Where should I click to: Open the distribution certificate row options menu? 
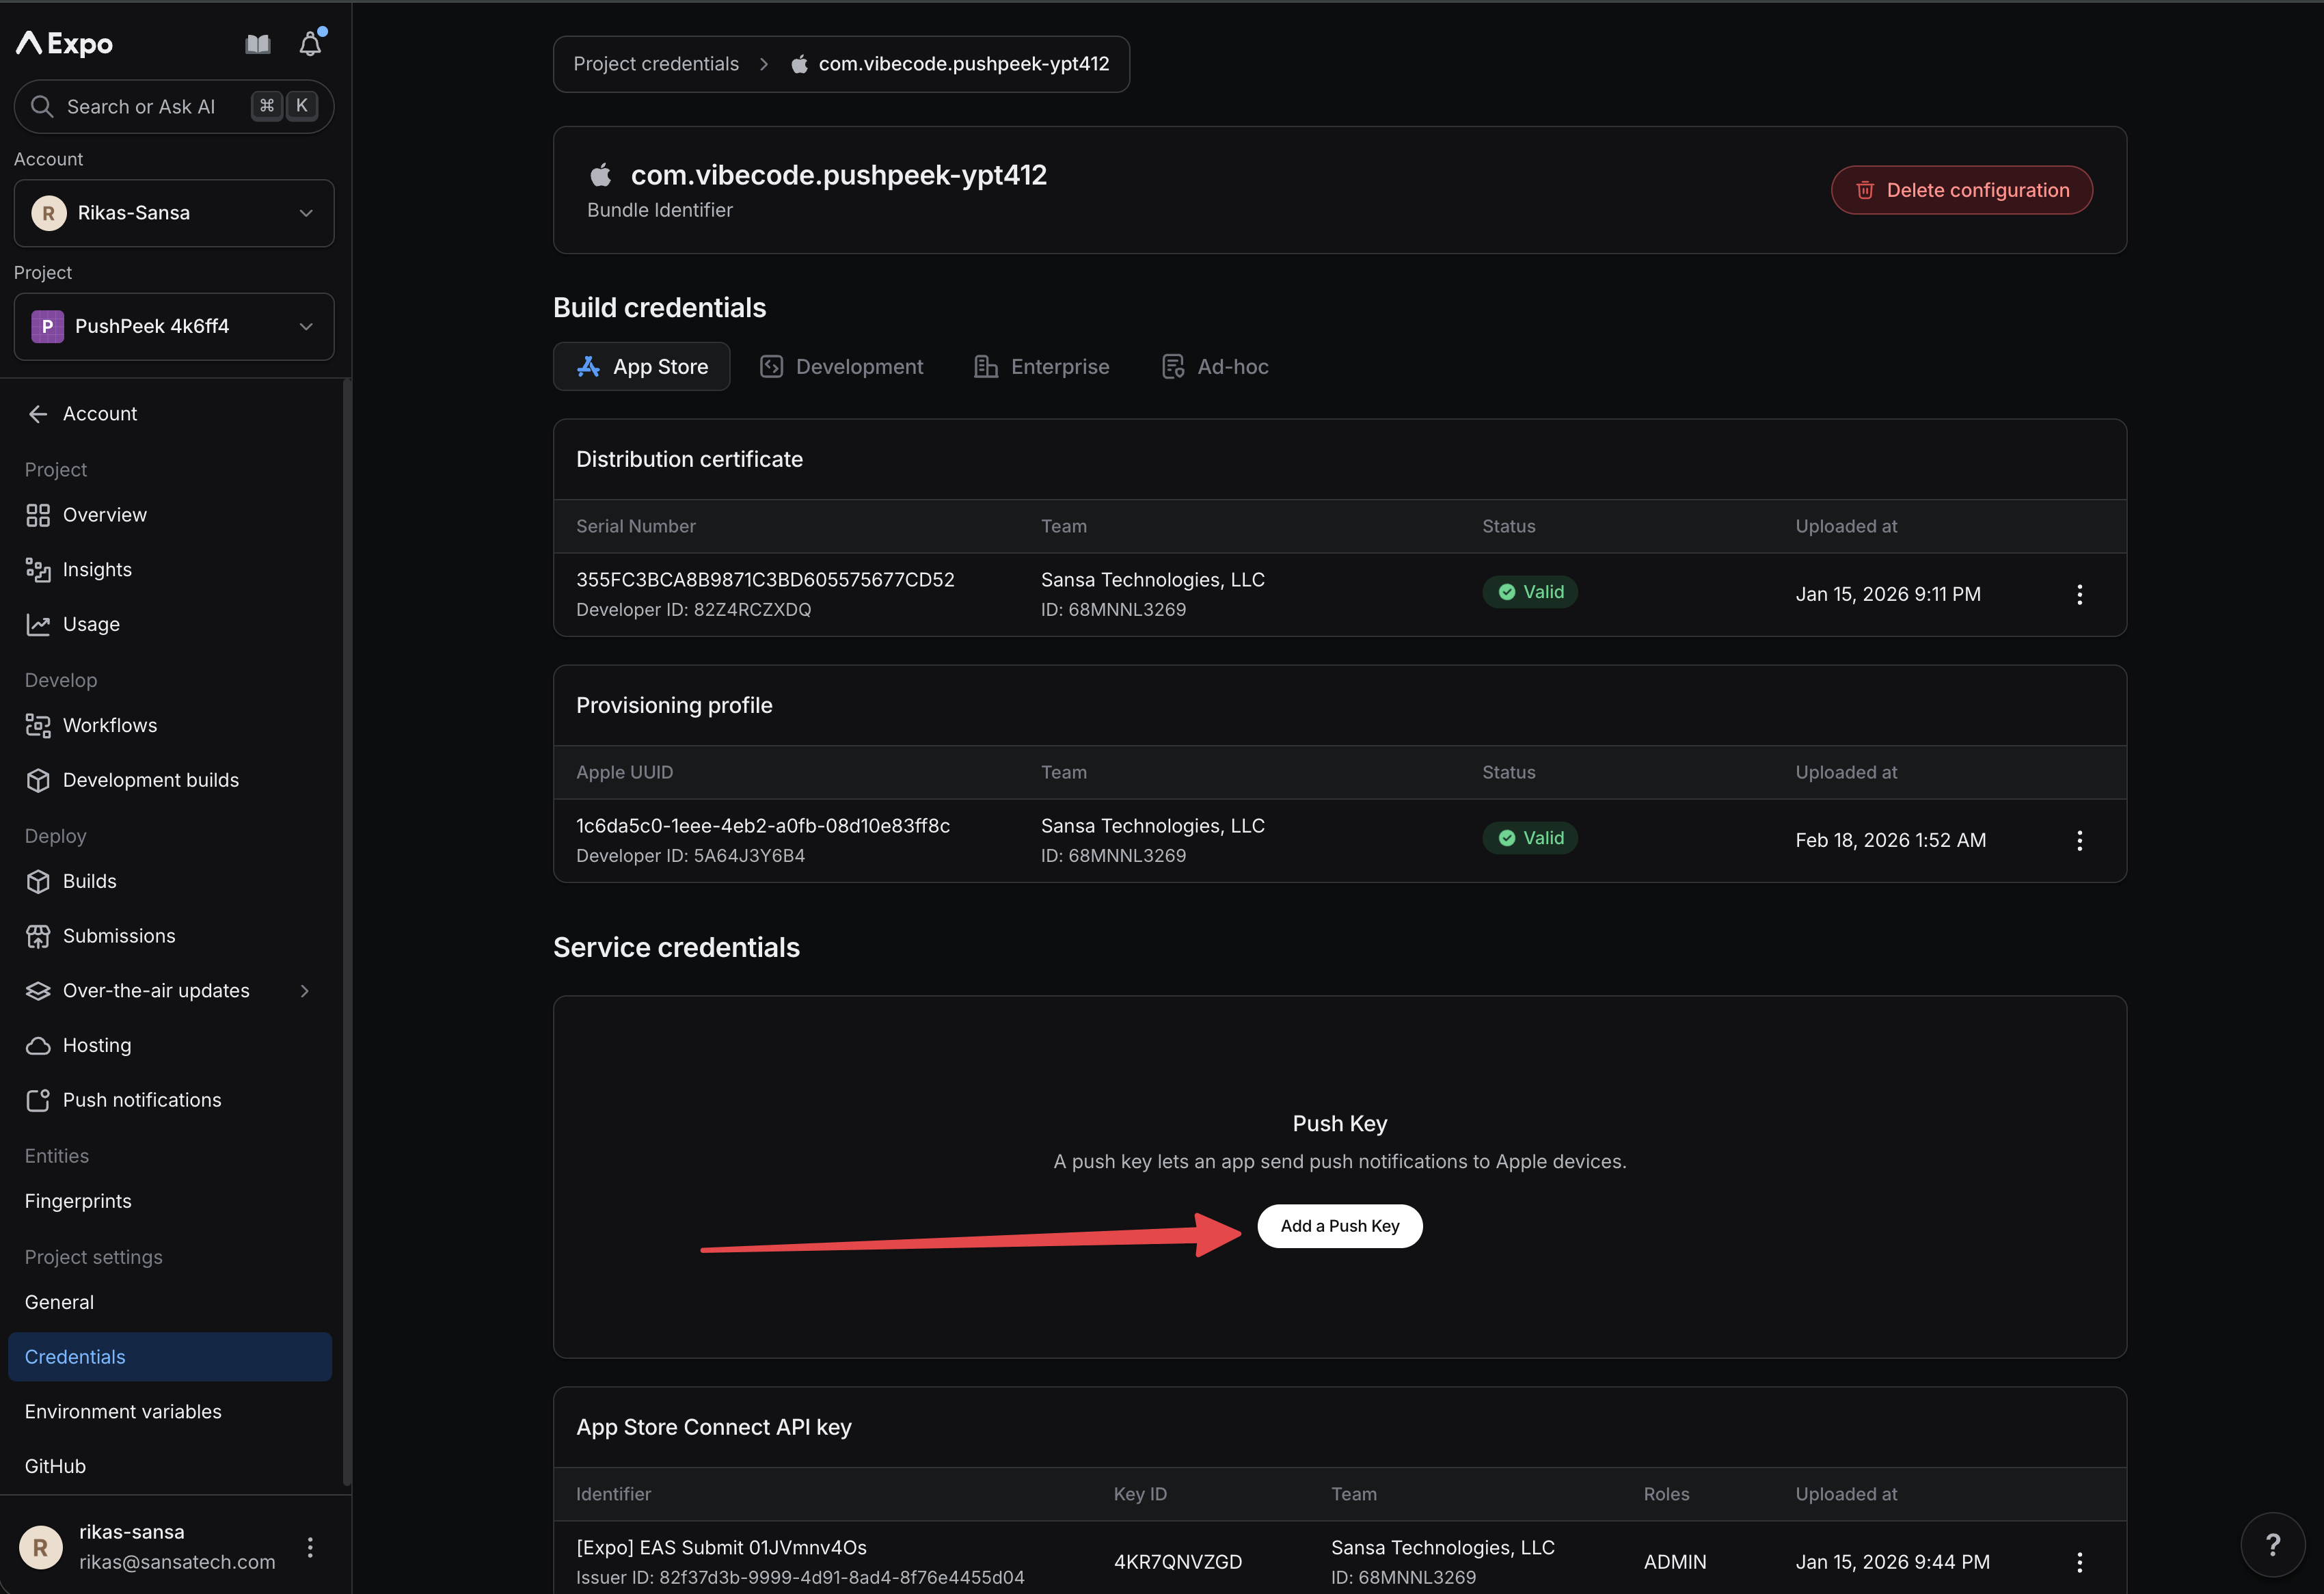point(2079,594)
